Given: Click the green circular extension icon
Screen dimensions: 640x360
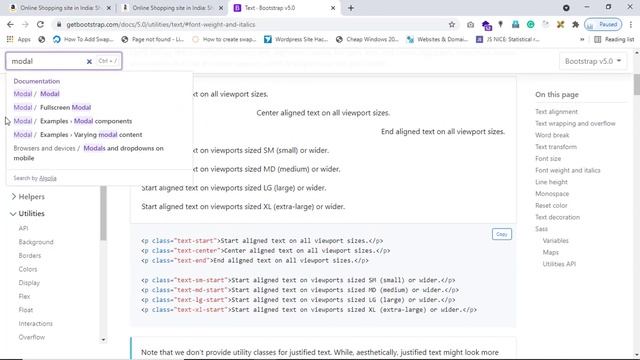Looking at the screenshot, I should pyautogui.click(x=530, y=24).
